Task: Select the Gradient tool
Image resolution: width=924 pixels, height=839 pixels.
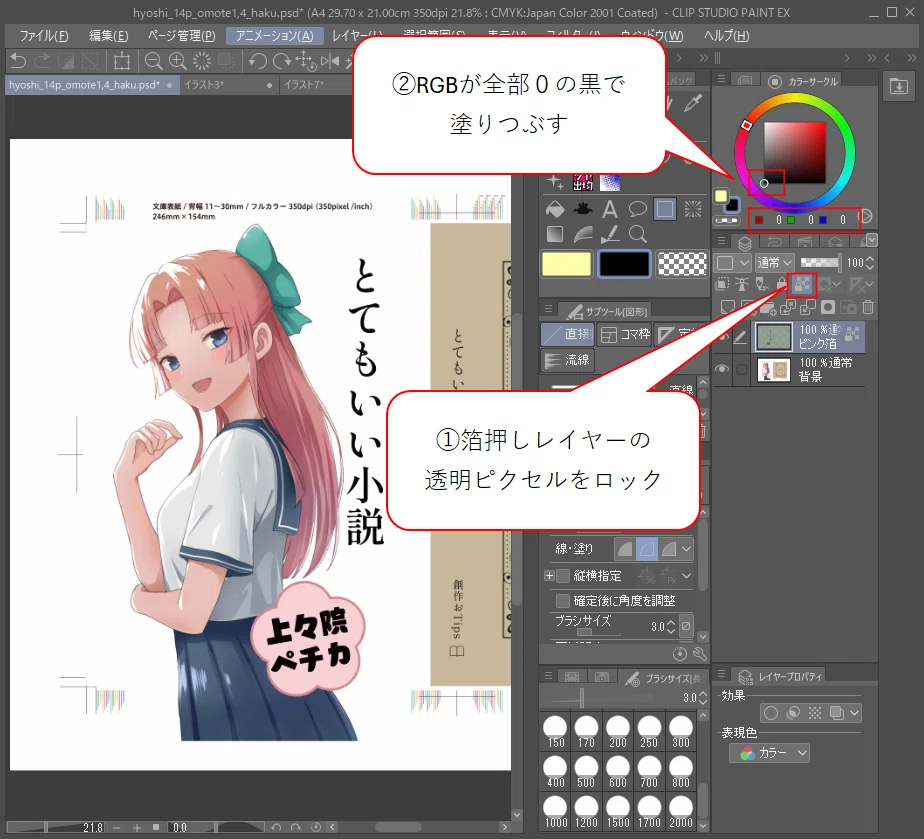Action: pyautogui.click(x=555, y=234)
